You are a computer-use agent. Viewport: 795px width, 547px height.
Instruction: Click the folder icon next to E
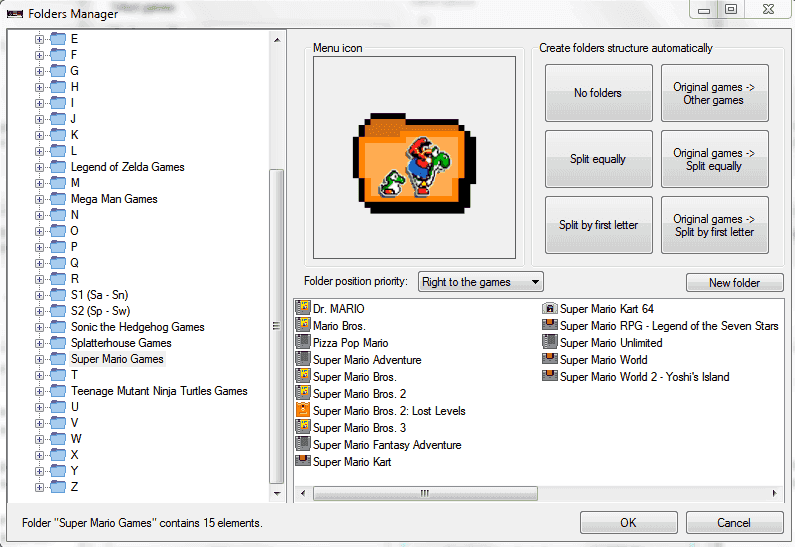point(58,39)
